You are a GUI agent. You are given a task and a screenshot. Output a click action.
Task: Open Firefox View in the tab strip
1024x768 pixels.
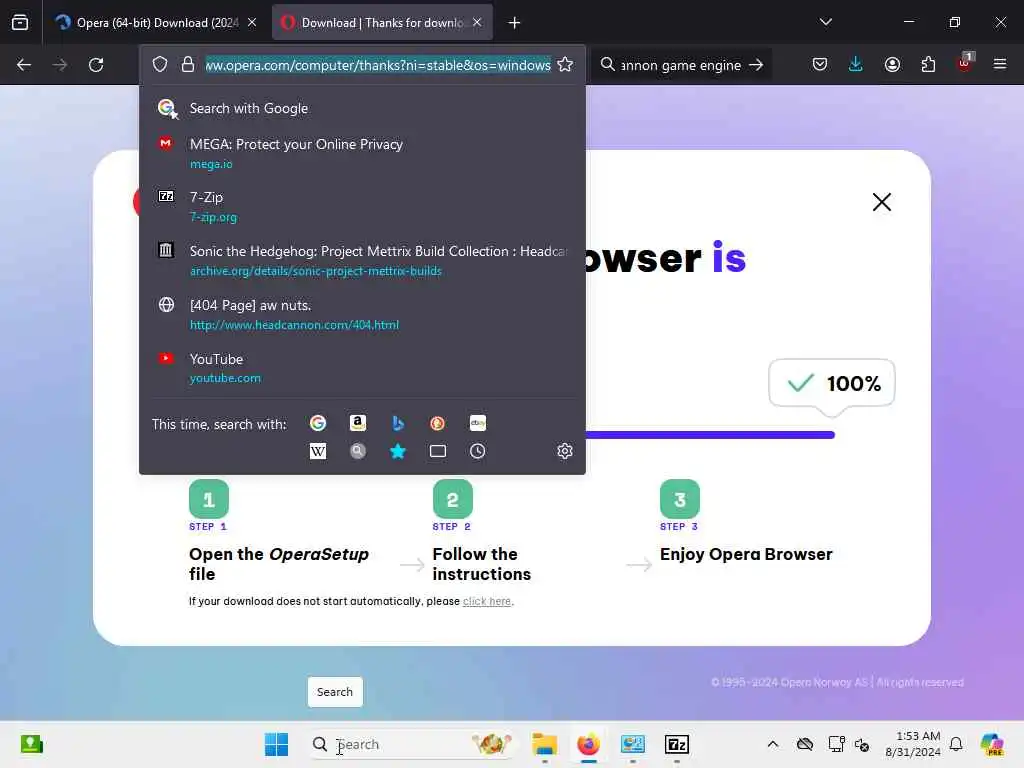[20, 23]
